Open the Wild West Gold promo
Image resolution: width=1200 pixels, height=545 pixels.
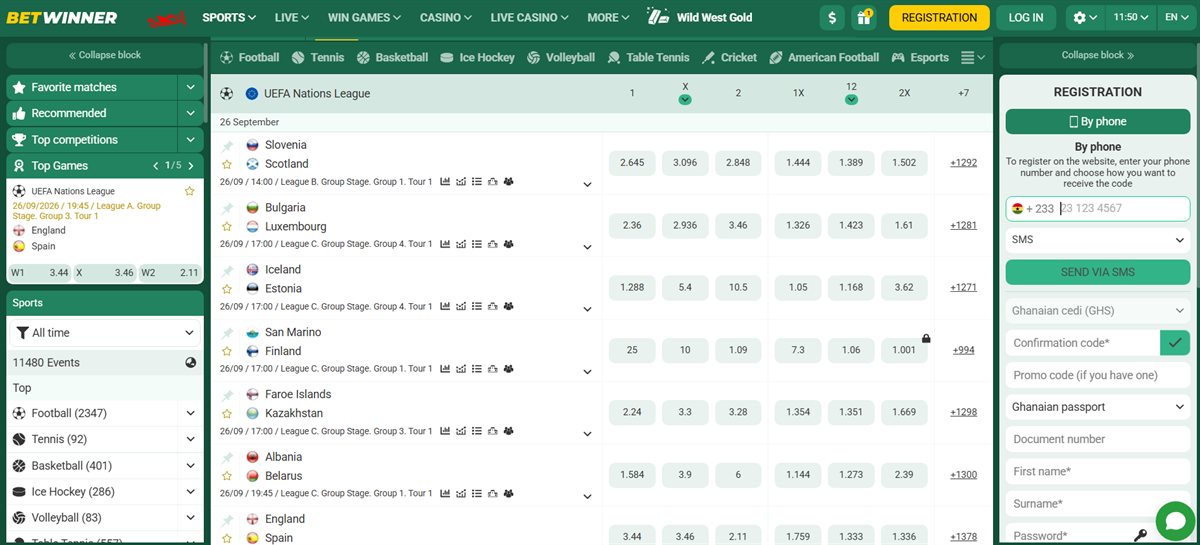click(x=700, y=17)
